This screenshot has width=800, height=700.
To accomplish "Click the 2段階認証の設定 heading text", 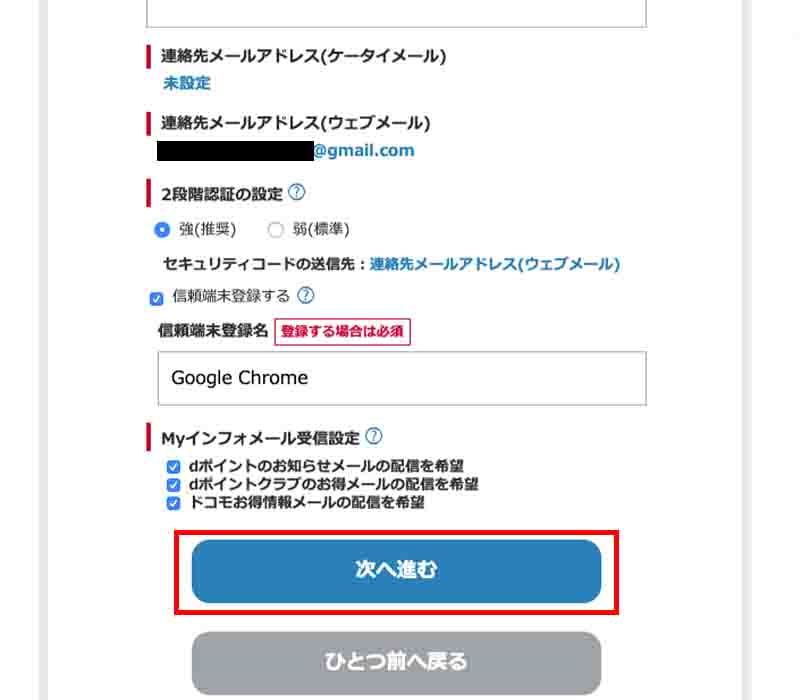I will coord(222,194).
